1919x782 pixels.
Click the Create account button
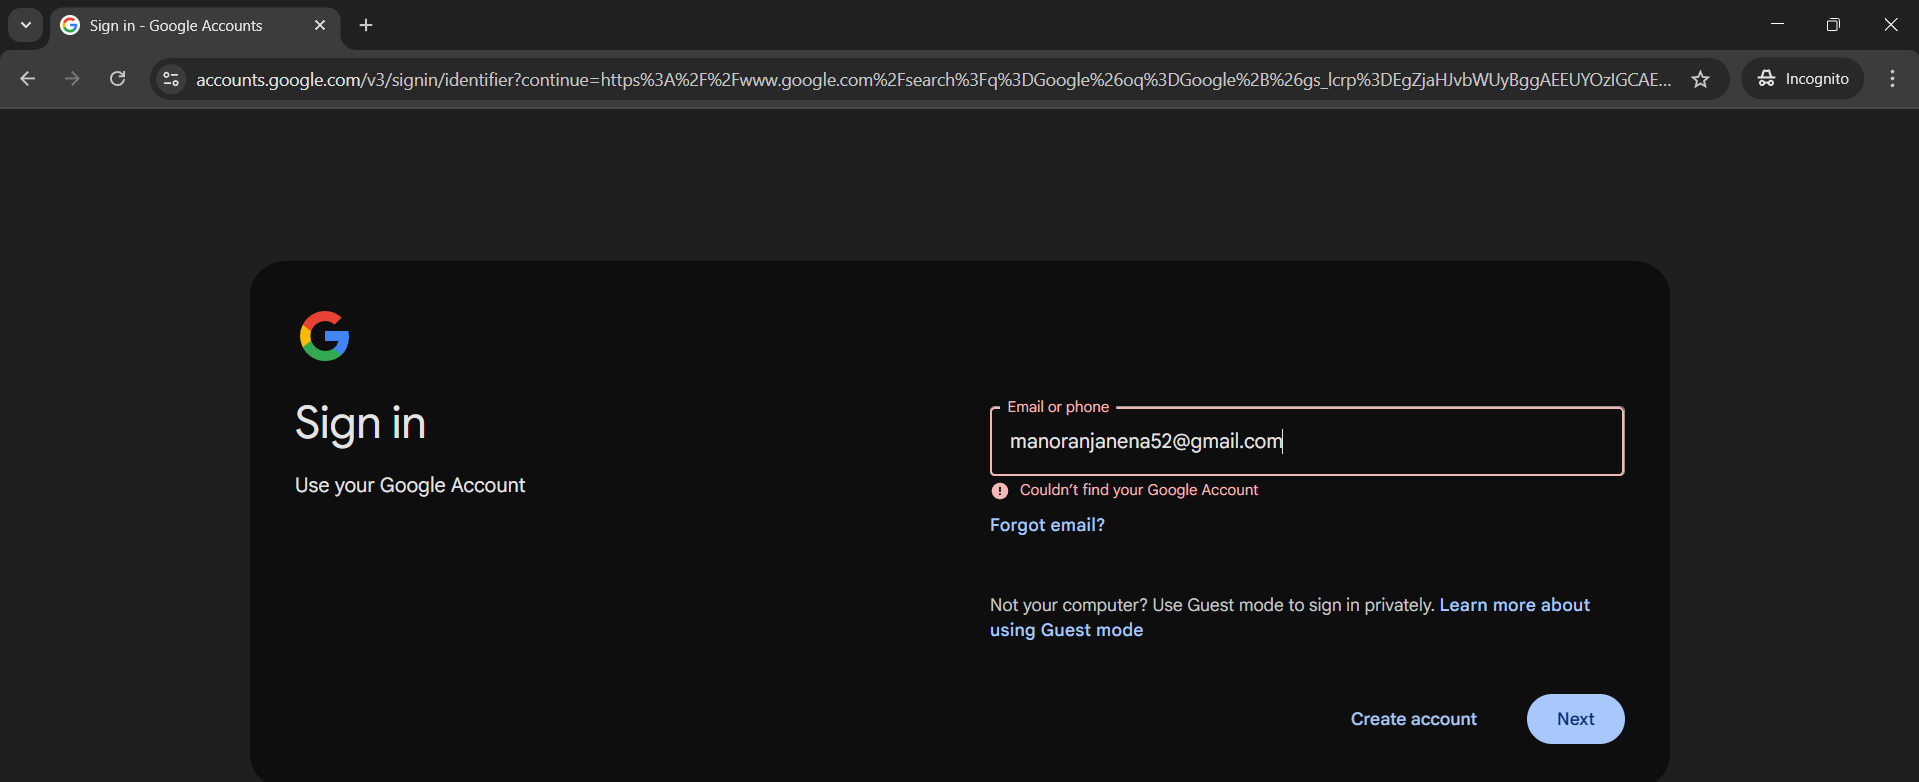pos(1413,719)
